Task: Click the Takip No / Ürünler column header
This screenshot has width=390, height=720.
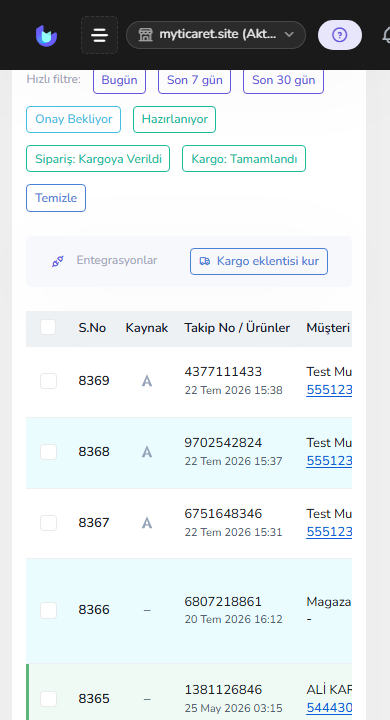Action: 237,328
